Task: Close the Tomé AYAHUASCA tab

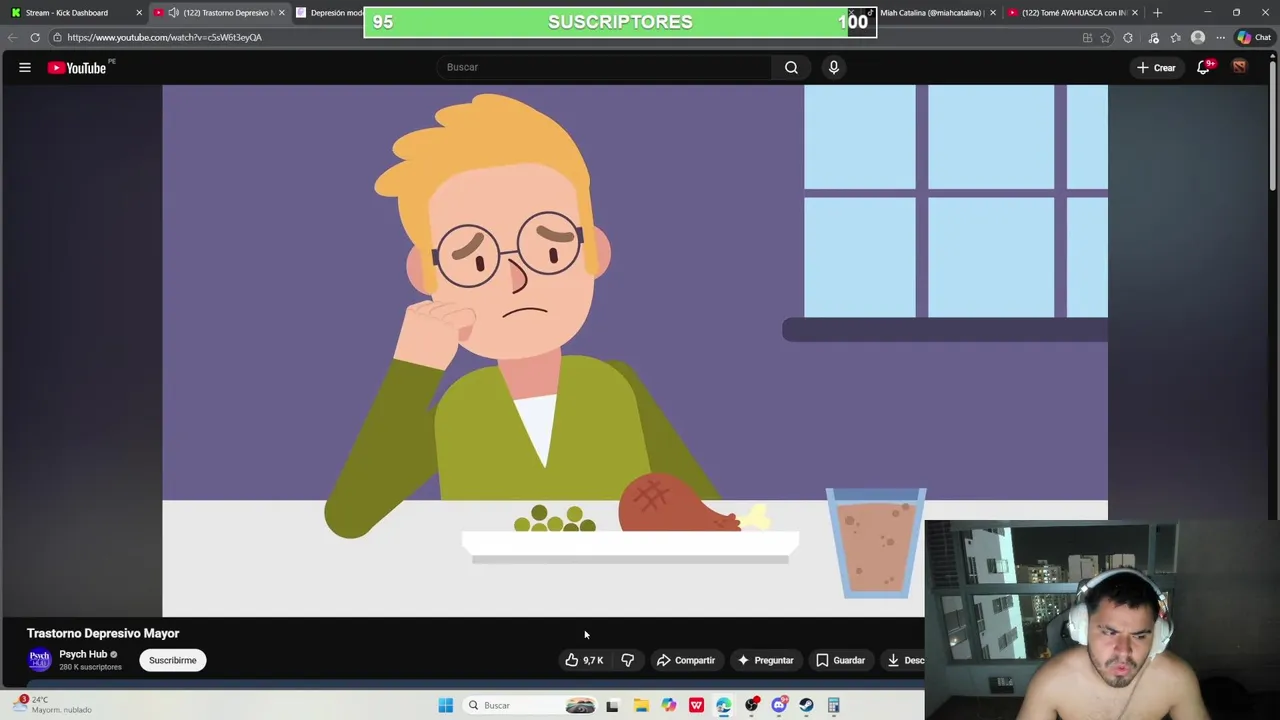Action: point(1135,12)
